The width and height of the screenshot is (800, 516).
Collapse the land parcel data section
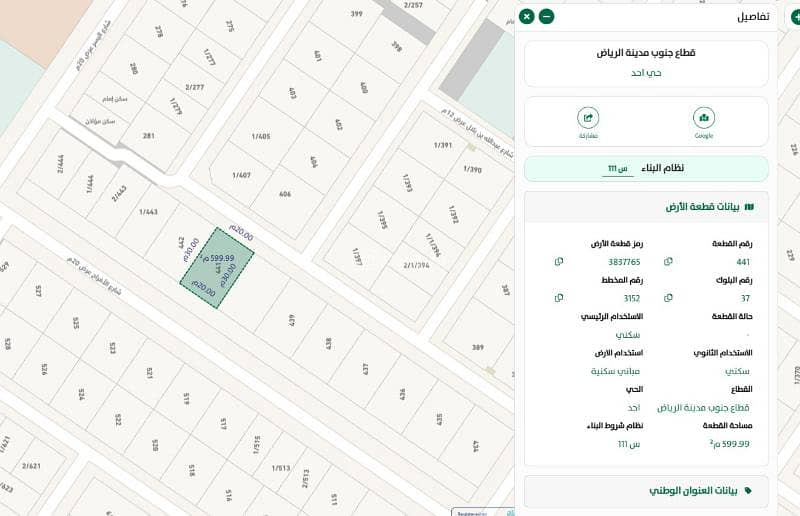646,207
